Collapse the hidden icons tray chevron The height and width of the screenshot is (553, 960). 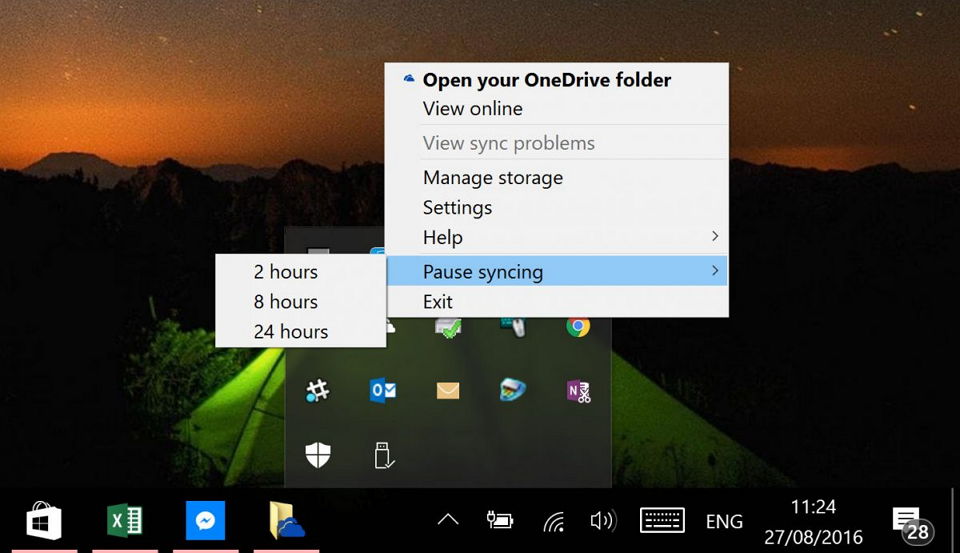448,521
